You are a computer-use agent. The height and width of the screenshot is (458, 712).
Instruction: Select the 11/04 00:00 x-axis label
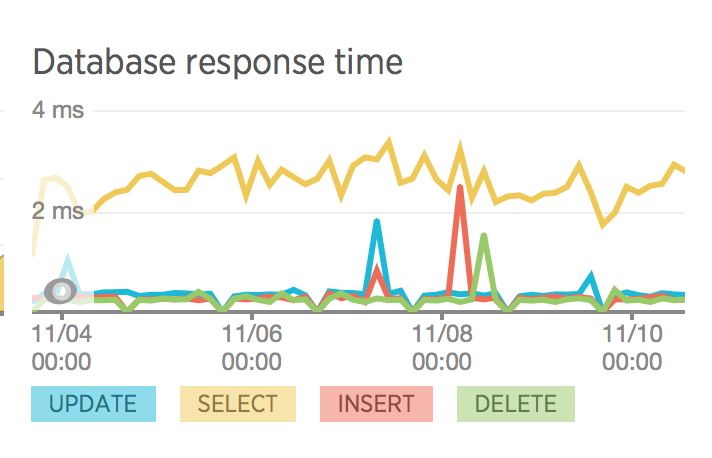(x=62, y=343)
